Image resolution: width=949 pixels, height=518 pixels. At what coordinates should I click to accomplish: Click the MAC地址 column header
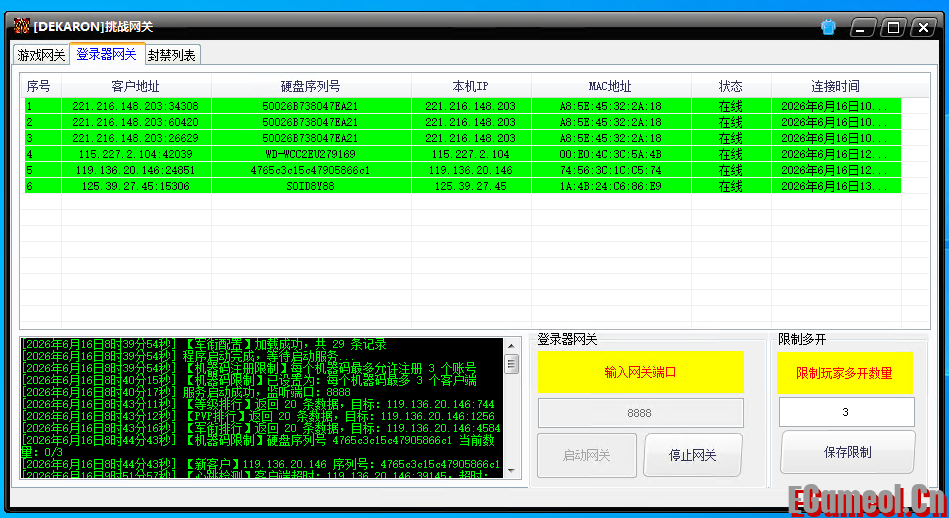pyautogui.click(x=610, y=86)
